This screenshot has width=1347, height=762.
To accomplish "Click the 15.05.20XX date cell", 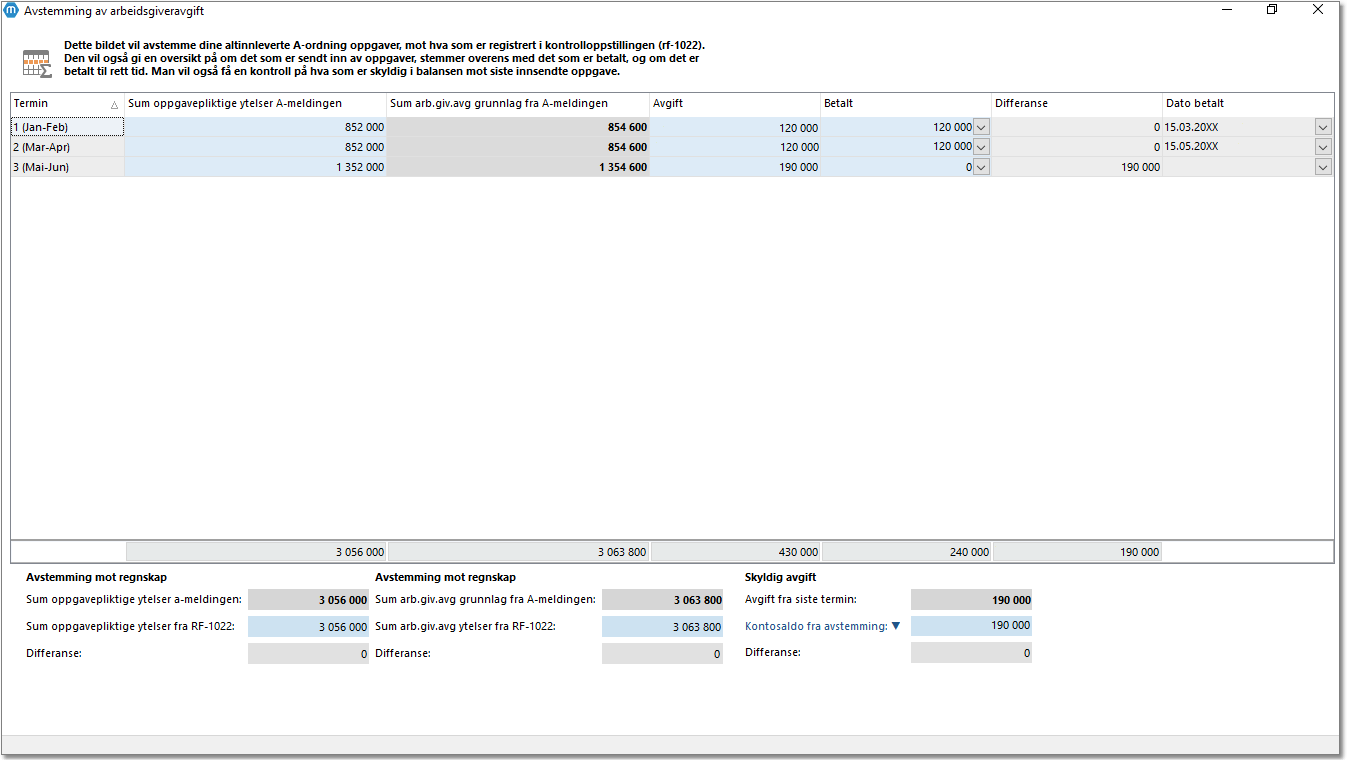I will point(1239,147).
